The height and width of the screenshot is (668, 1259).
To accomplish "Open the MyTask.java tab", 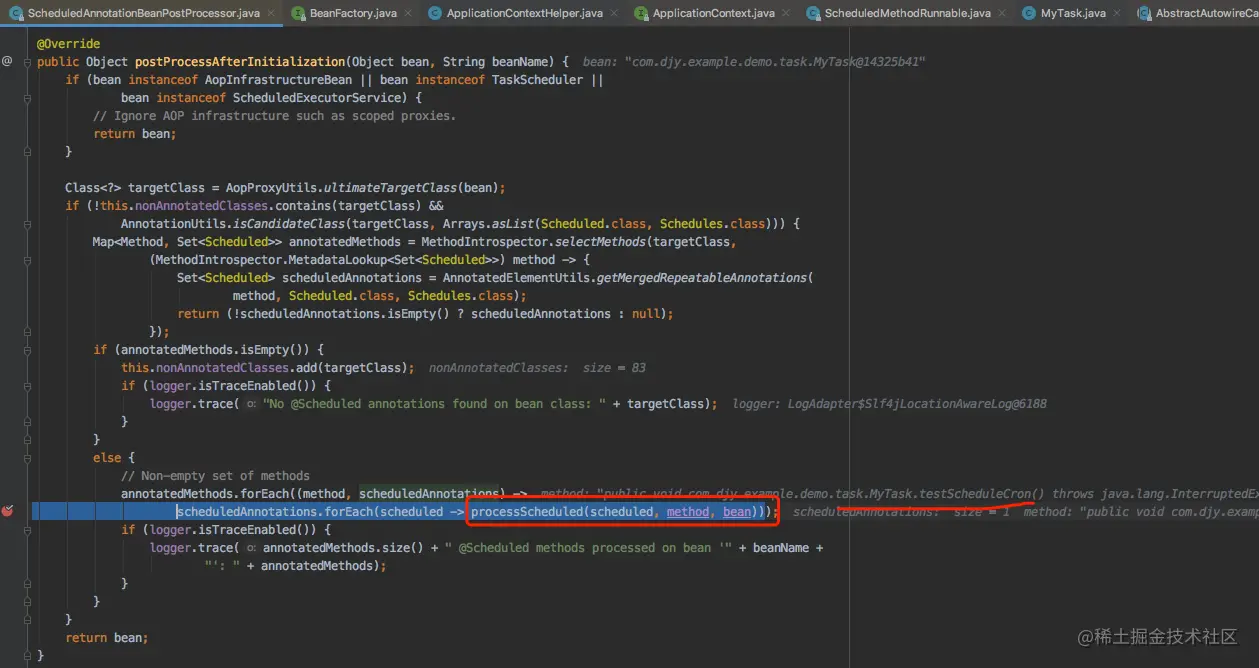I will click(1073, 13).
